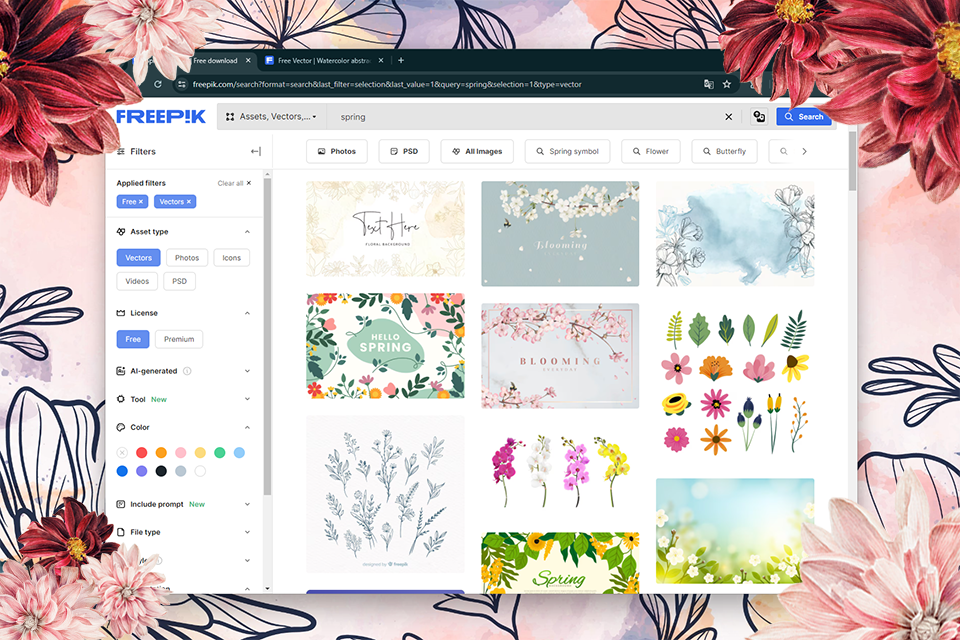This screenshot has height=640, width=960.
Task: Pick the red color swatch
Action: click(x=141, y=453)
